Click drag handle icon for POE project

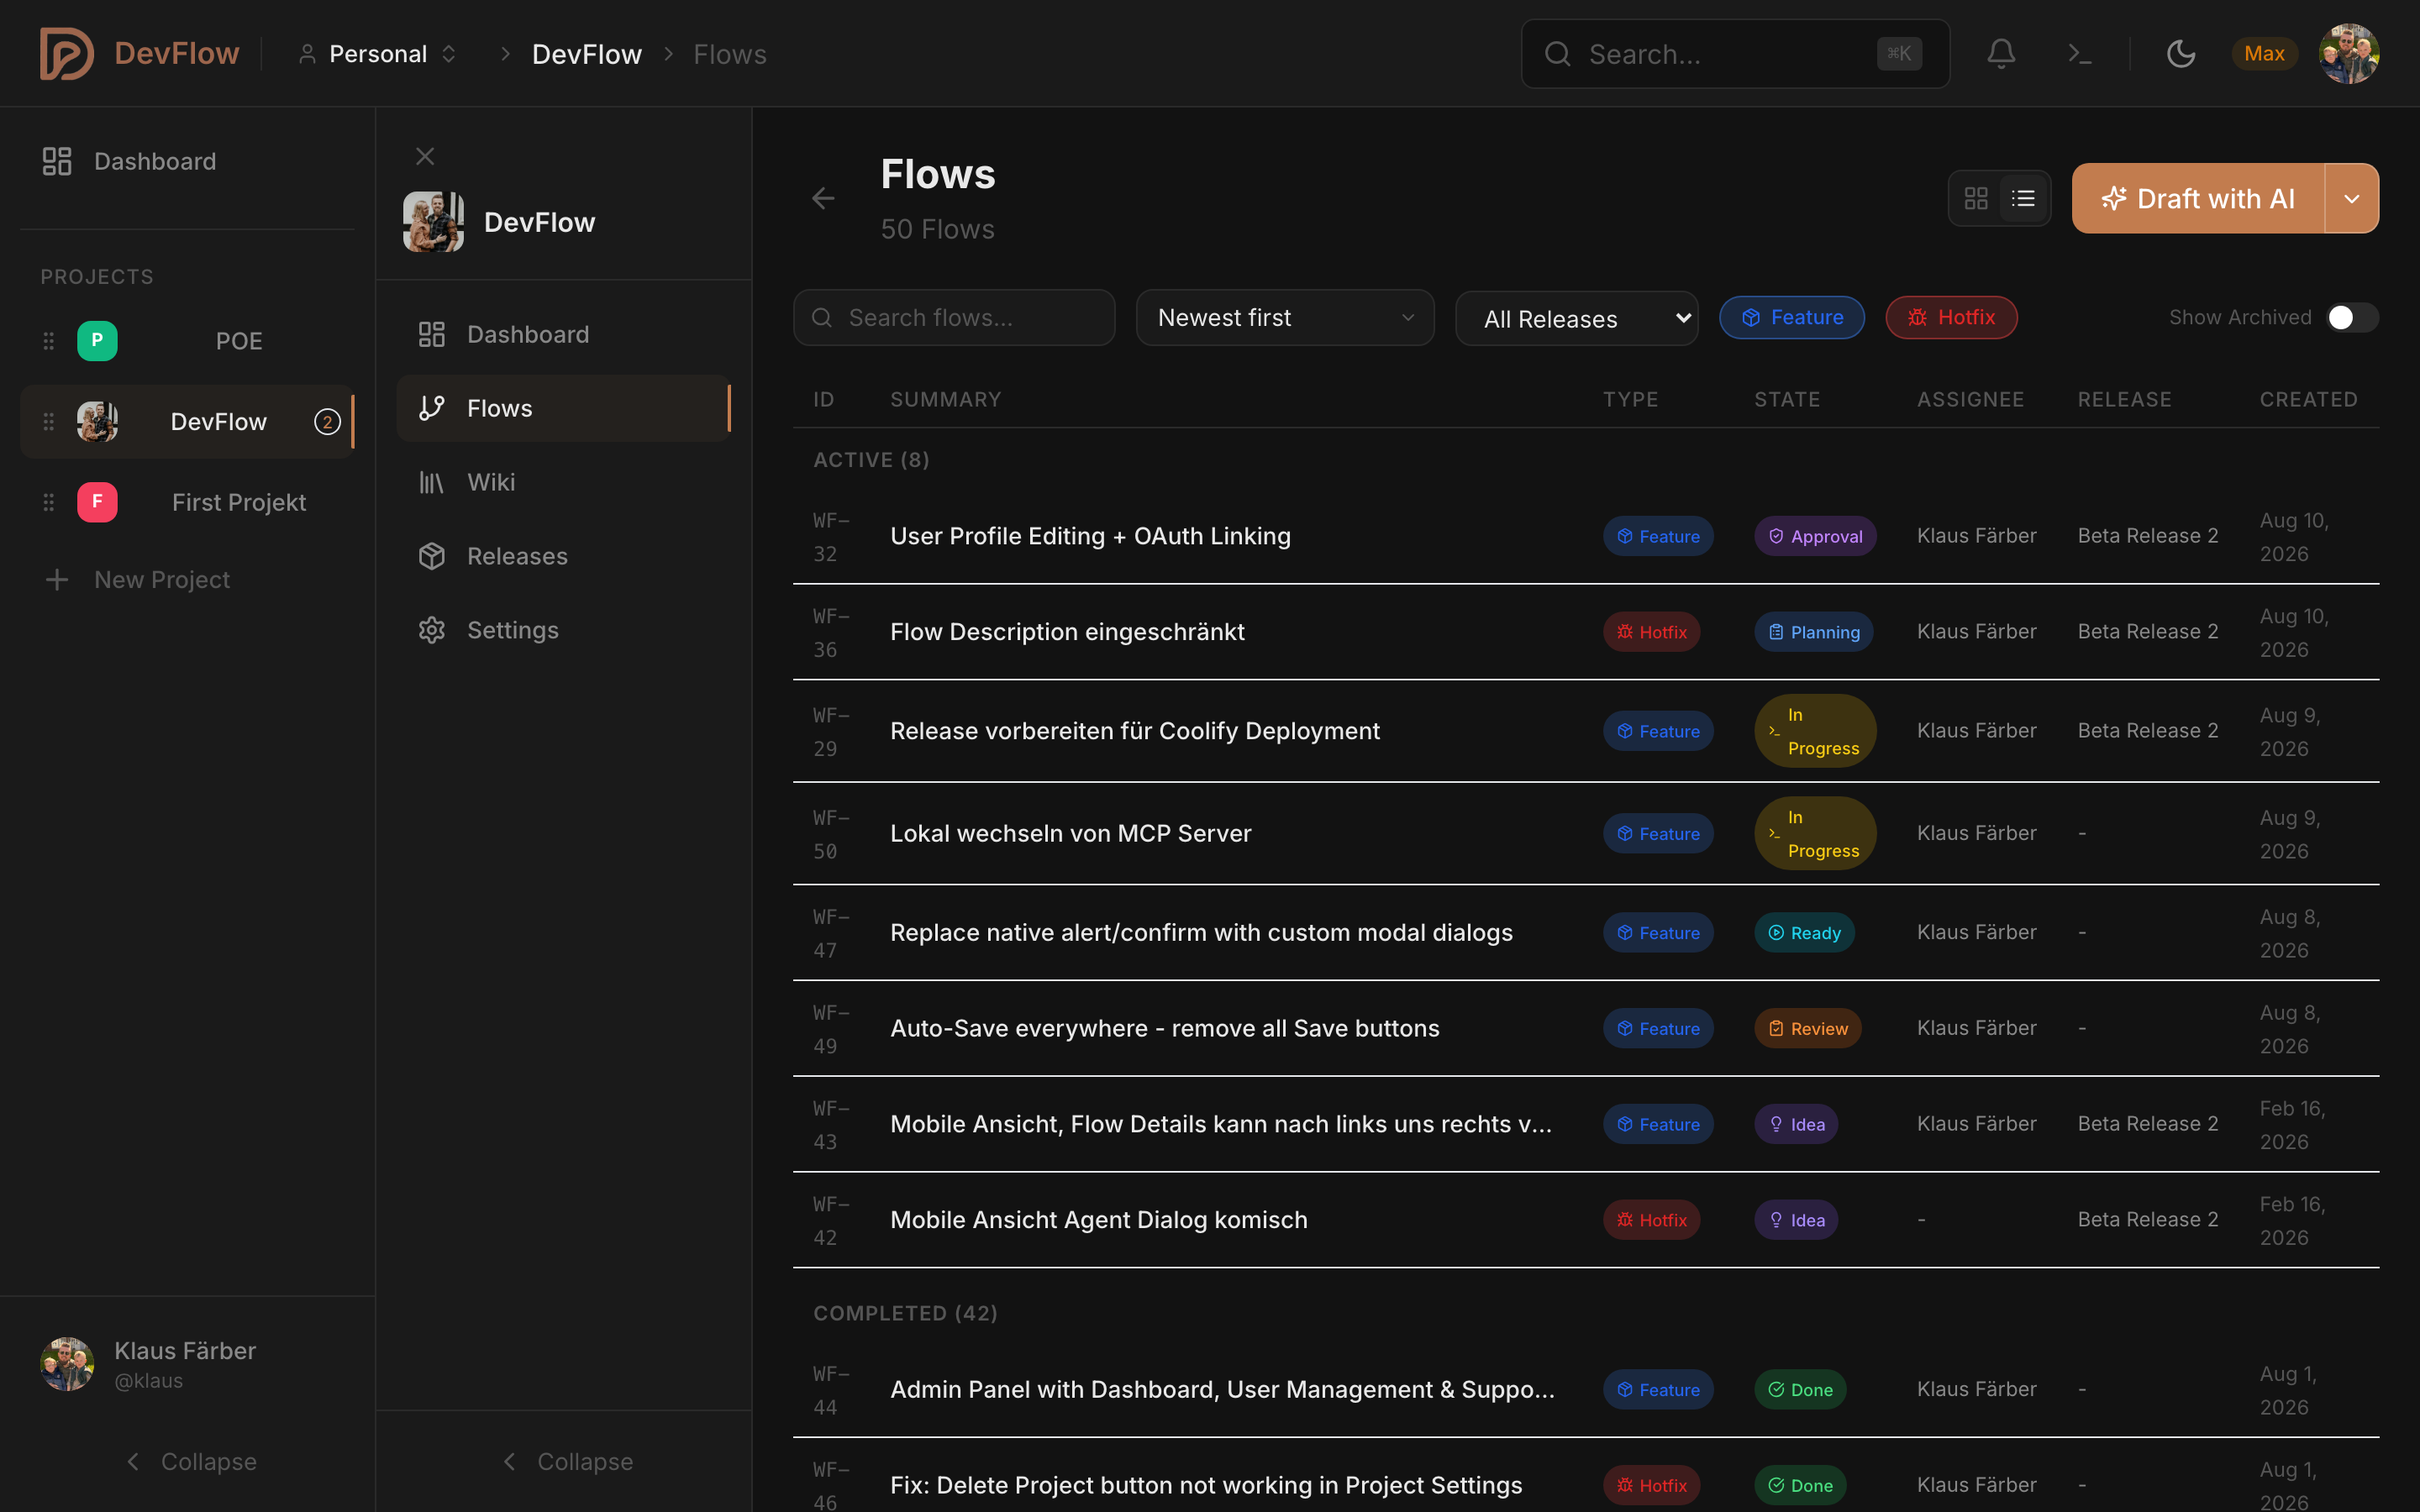48,341
